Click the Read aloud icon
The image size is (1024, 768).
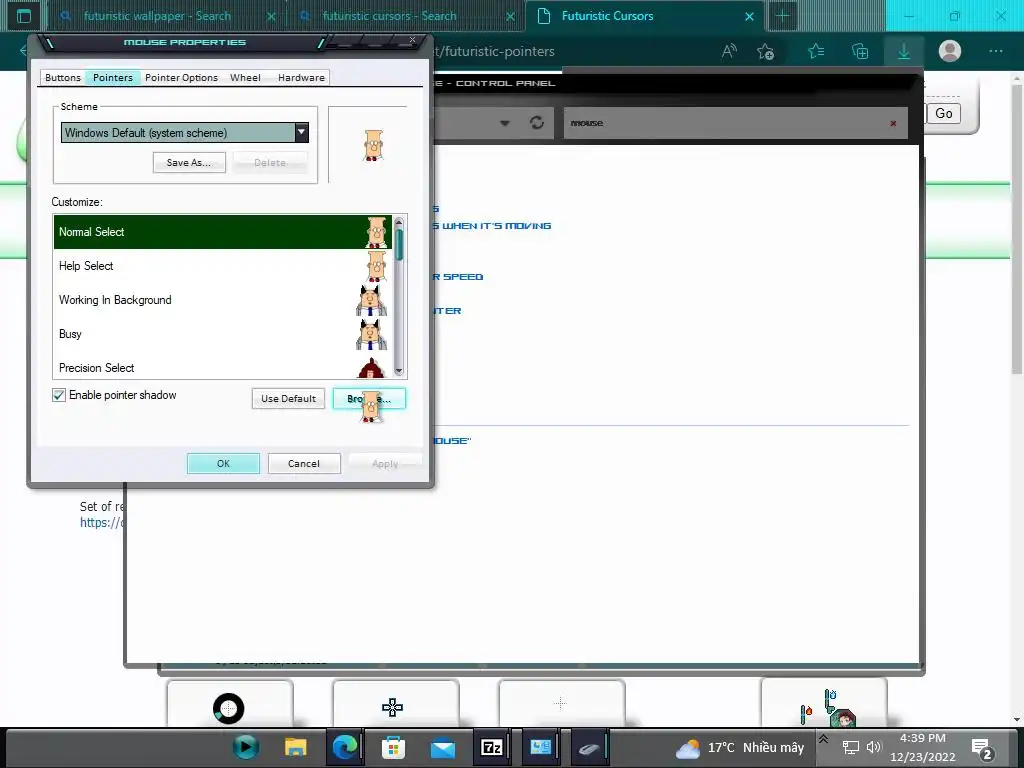point(729,51)
